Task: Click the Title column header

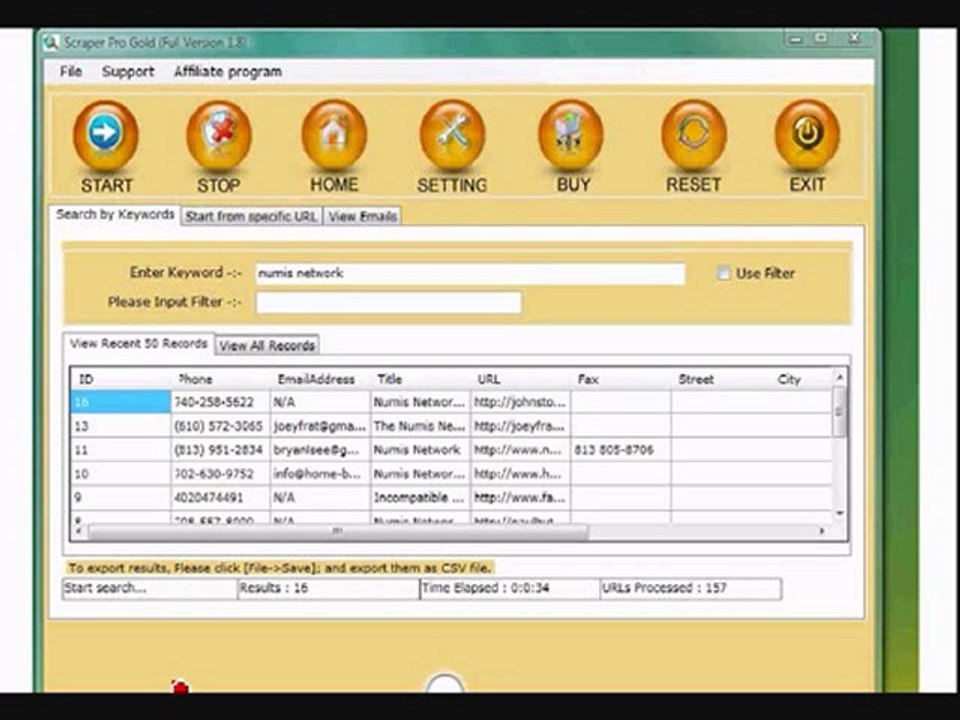Action: (x=421, y=380)
